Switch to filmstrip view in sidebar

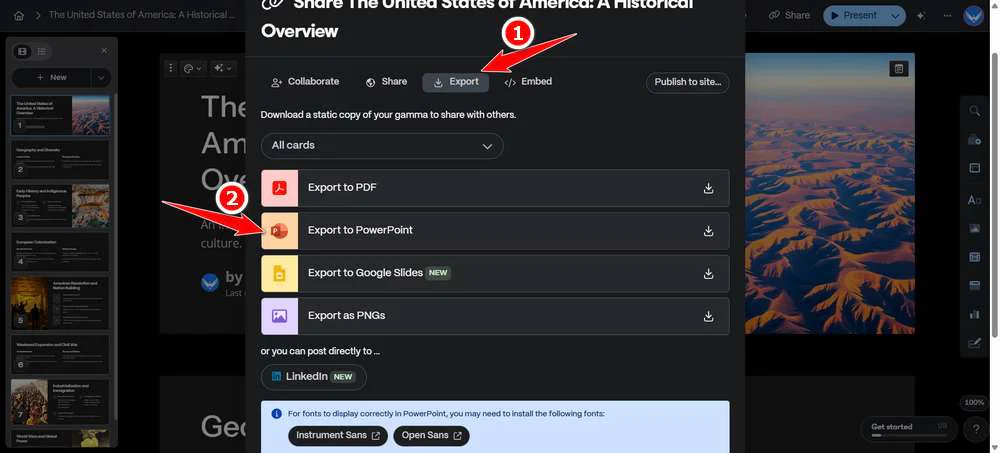[23, 51]
